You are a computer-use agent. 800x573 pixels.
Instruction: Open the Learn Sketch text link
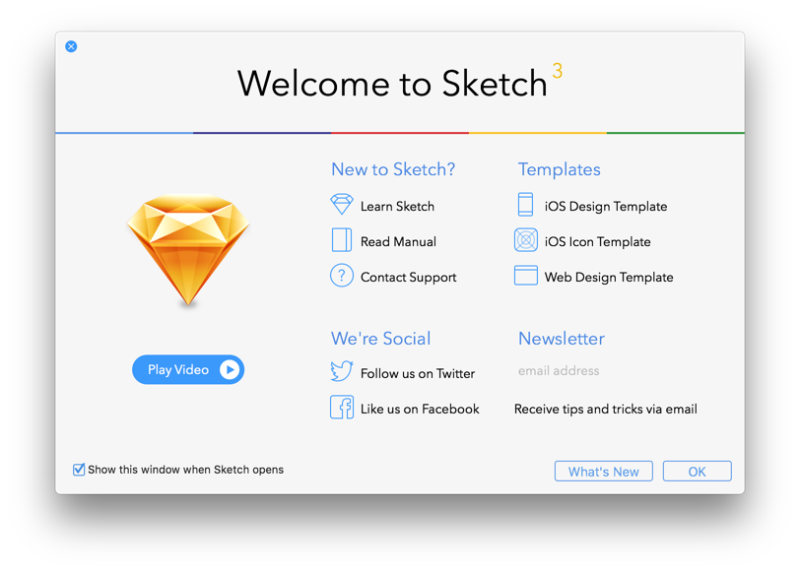397,206
